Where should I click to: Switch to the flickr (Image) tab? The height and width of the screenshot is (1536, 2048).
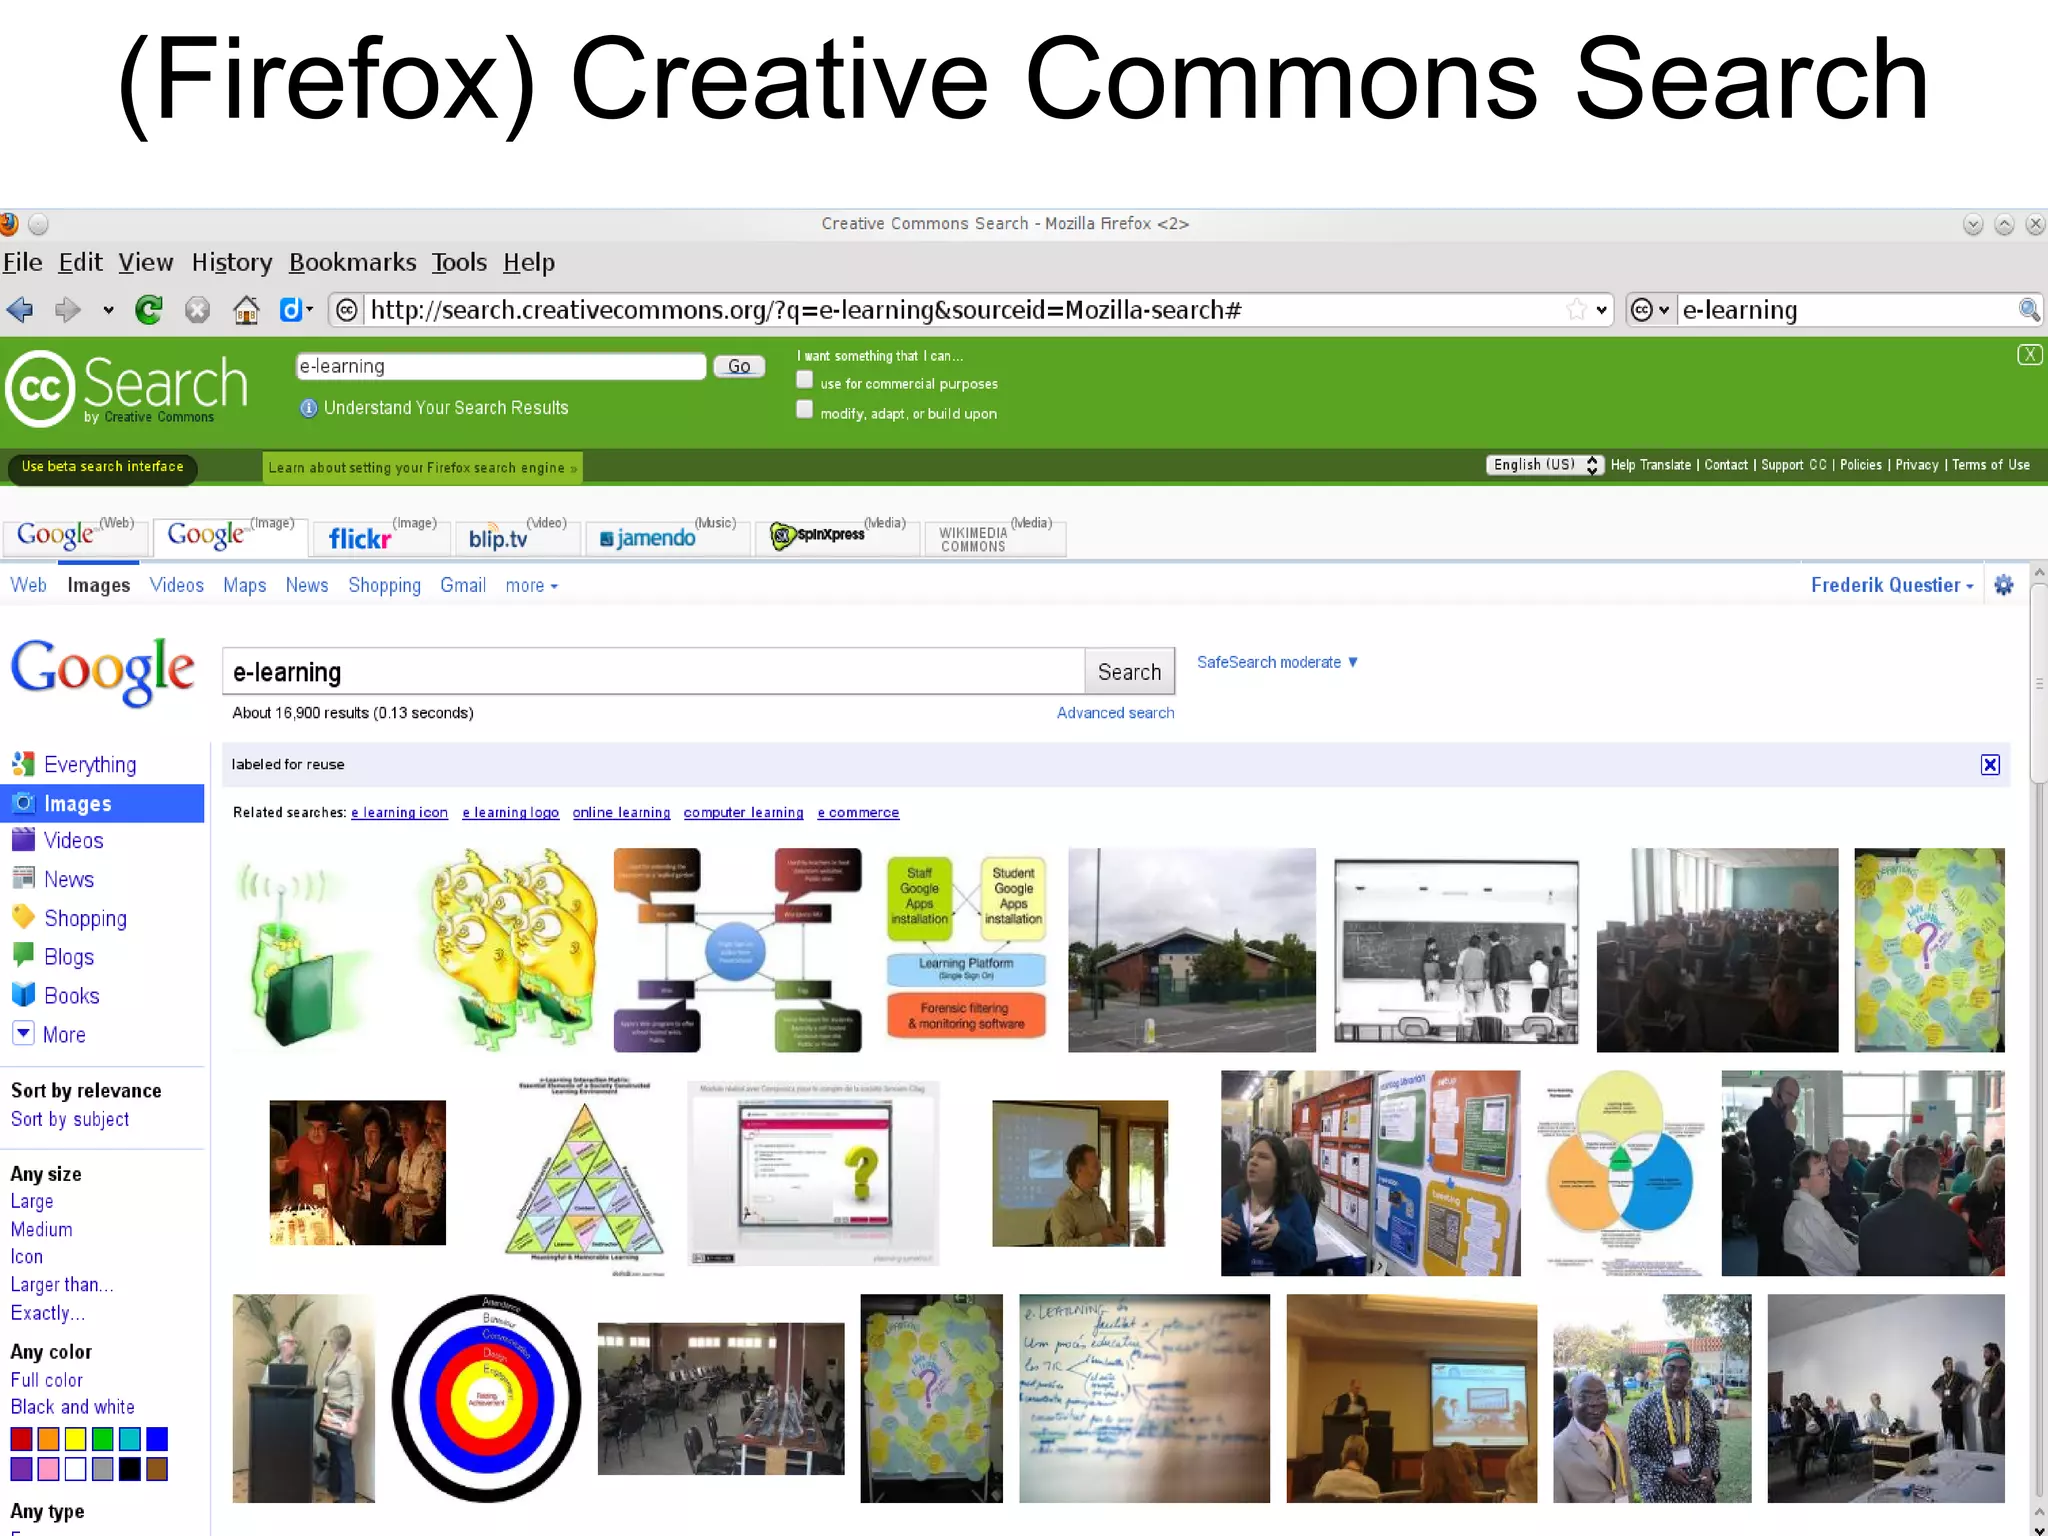pos(381,537)
